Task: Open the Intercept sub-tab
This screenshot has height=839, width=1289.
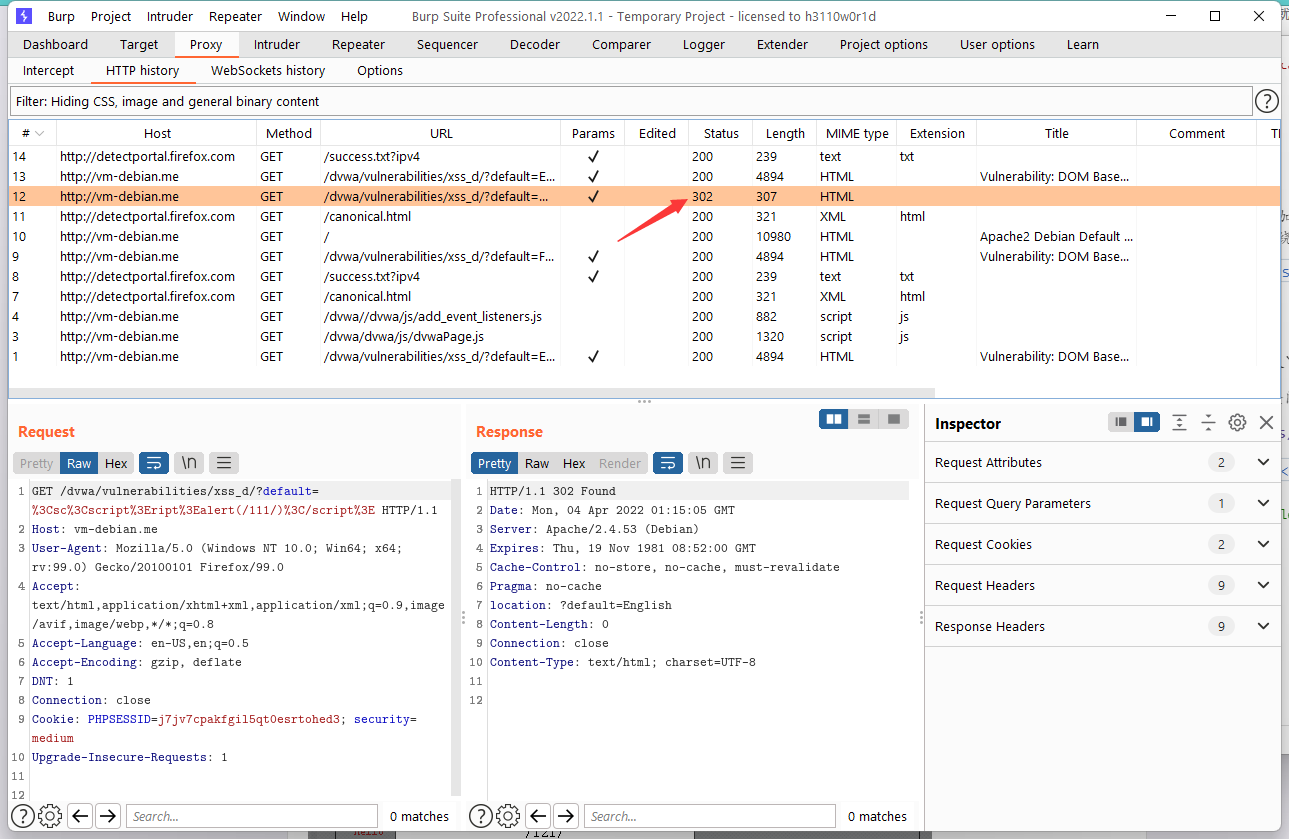Action: pos(49,70)
